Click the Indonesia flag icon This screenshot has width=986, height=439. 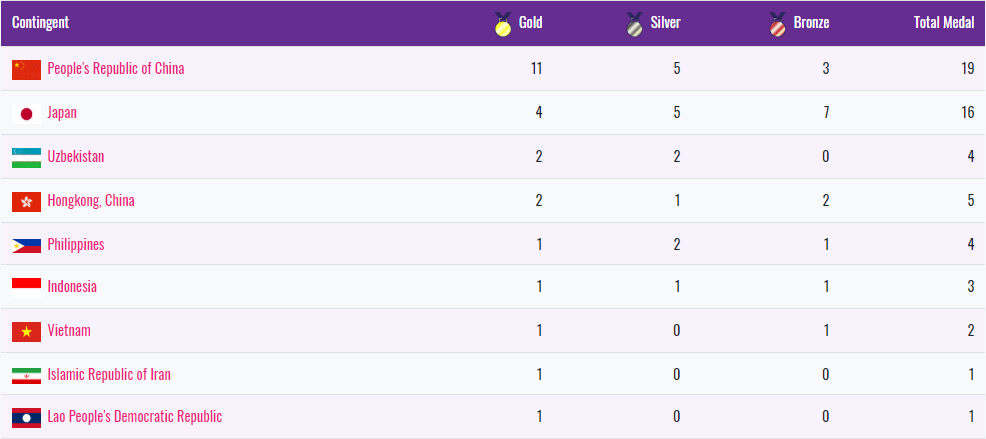[27, 287]
